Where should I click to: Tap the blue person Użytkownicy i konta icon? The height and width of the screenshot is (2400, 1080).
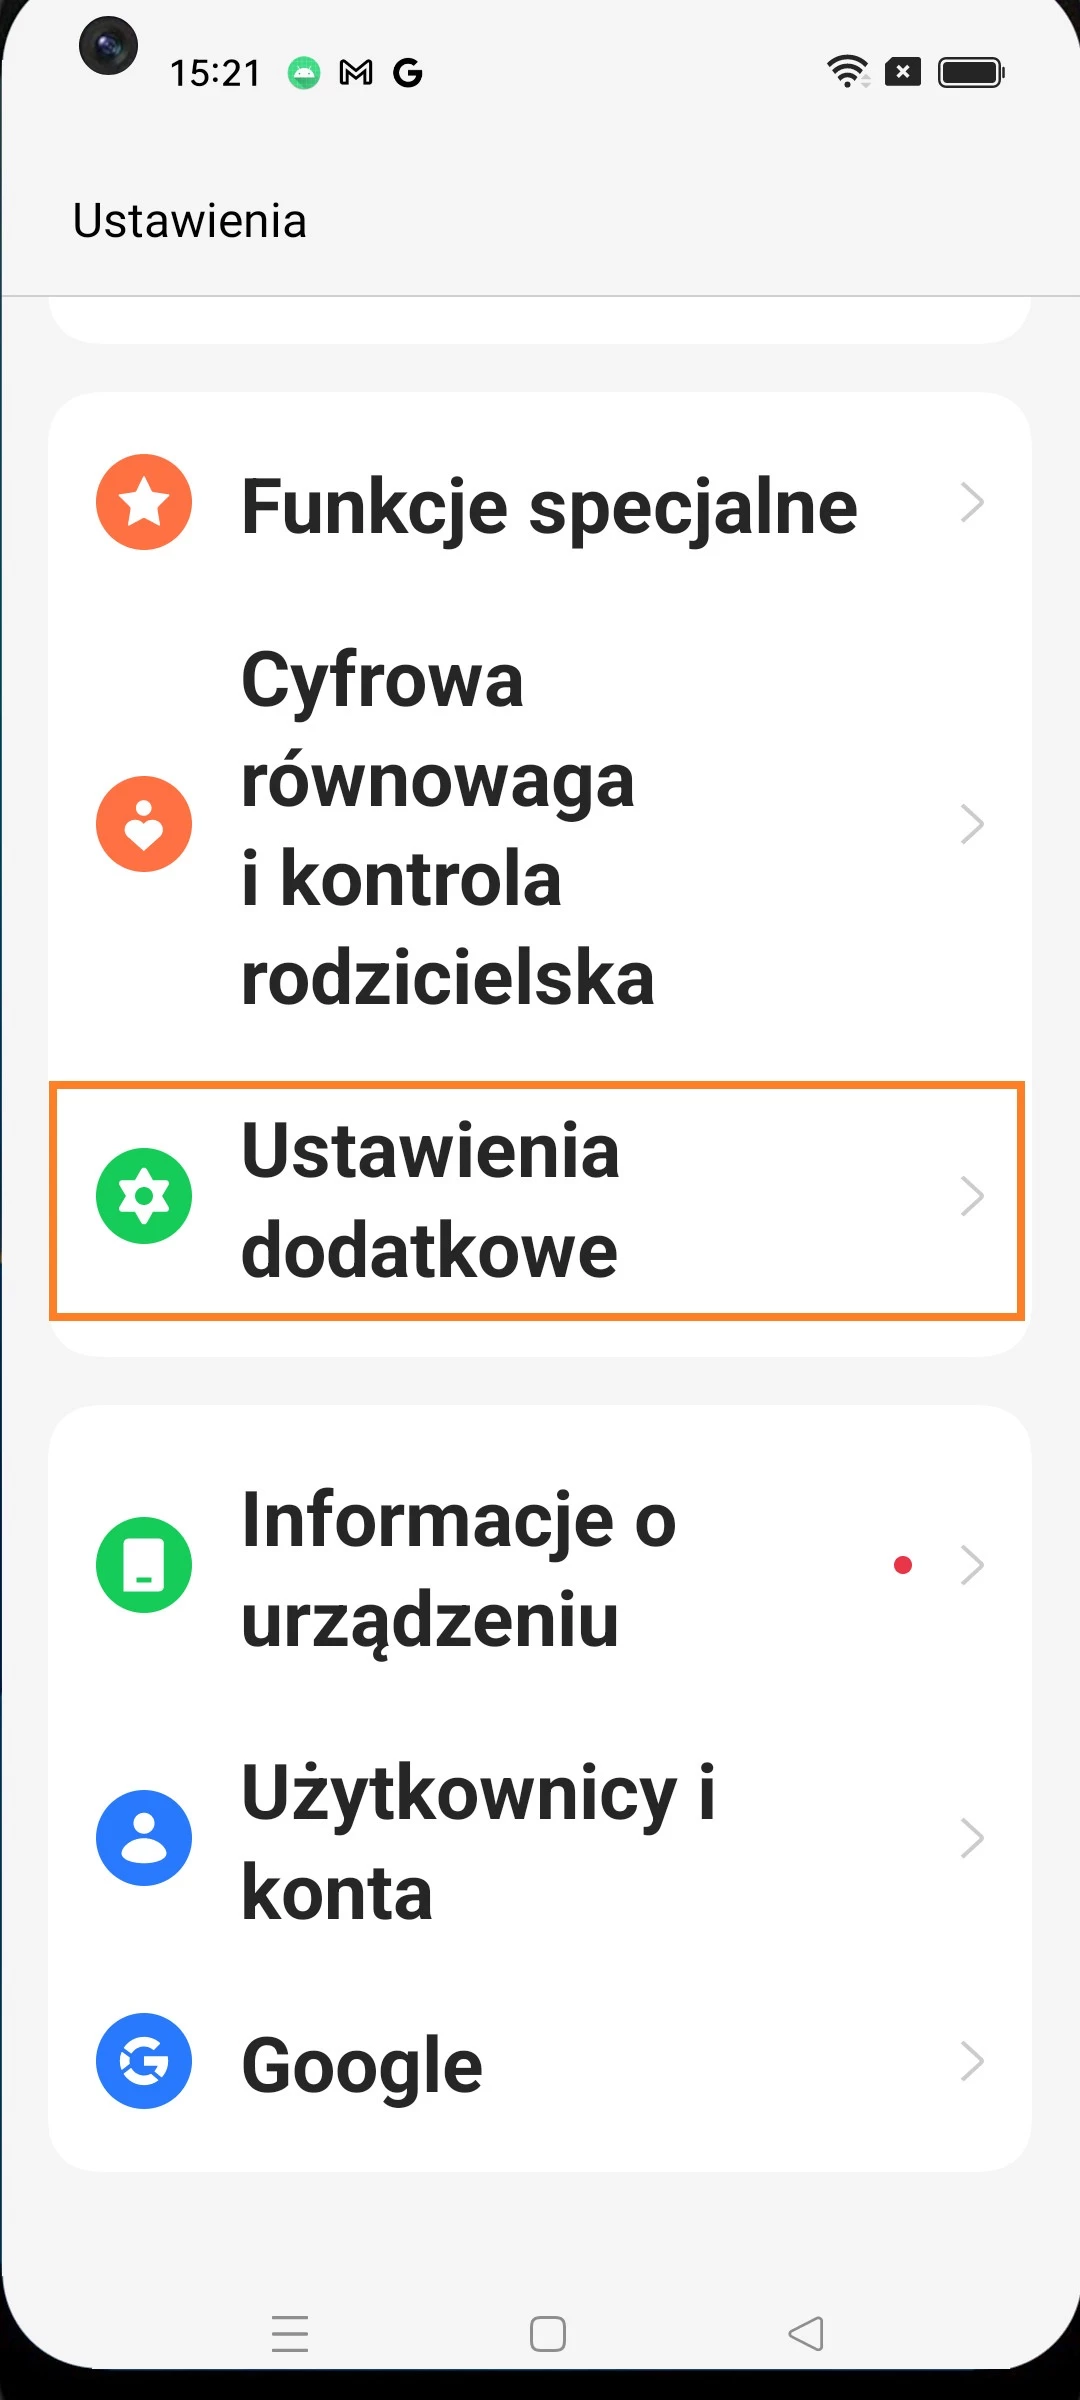(144, 1838)
